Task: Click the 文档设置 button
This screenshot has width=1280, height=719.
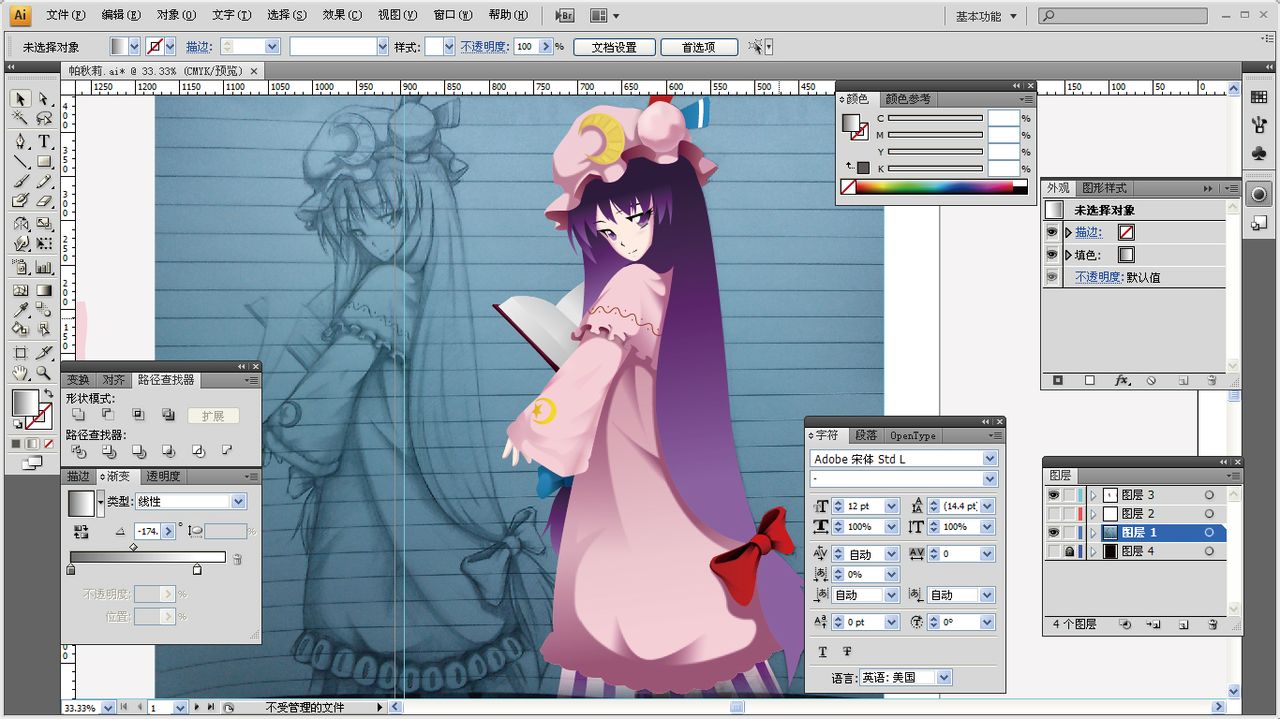Action: click(x=614, y=47)
